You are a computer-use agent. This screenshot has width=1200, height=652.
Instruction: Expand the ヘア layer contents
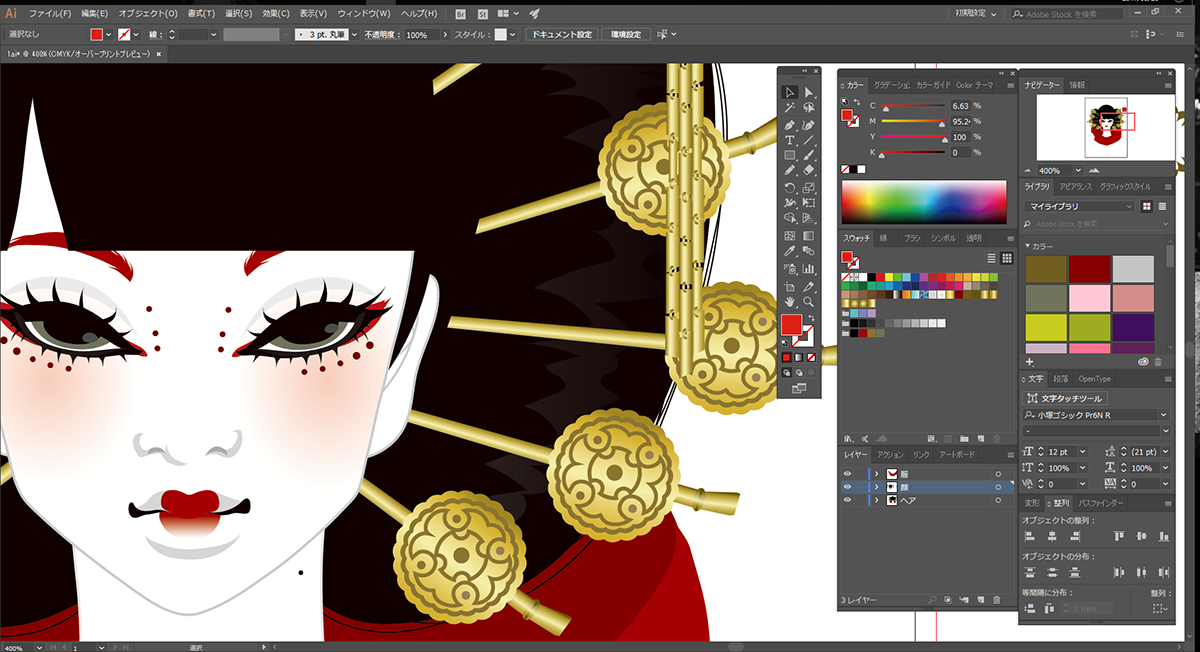[877, 499]
